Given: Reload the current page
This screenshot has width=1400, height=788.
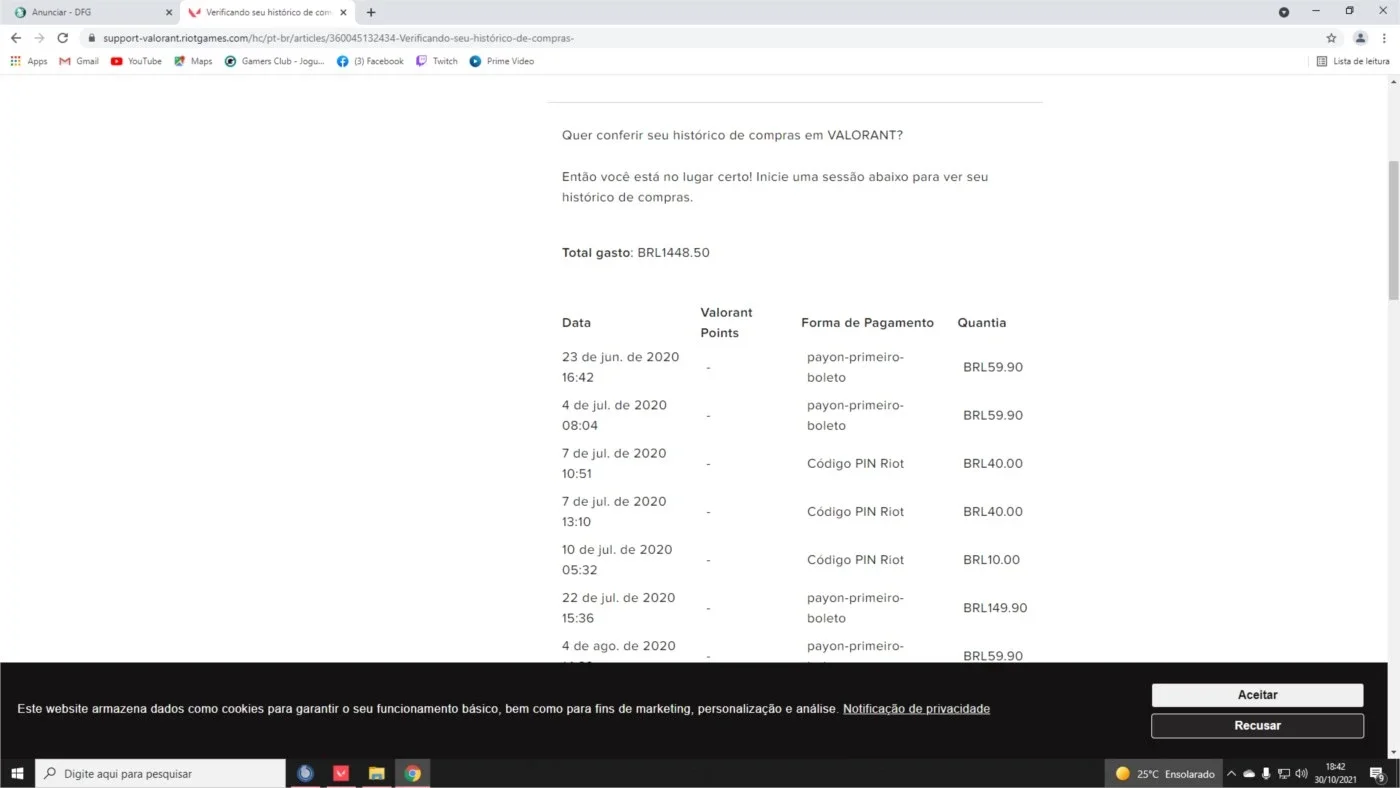Looking at the screenshot, I should 62,38.
